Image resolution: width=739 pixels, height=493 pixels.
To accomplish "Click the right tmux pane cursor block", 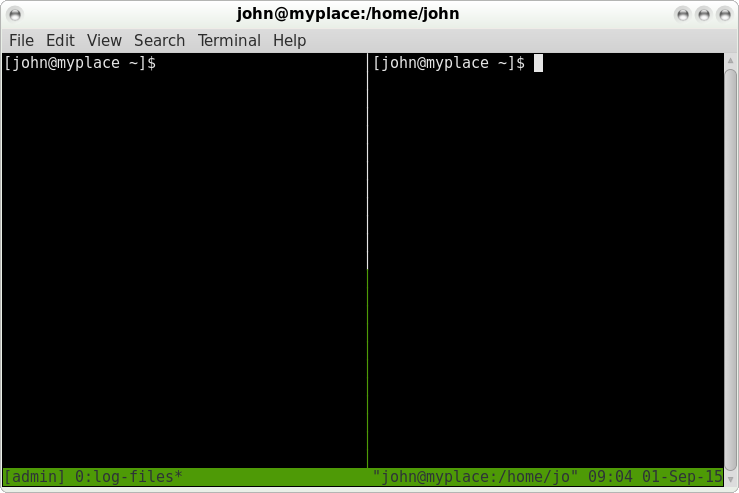I will [x=538, y=63].
